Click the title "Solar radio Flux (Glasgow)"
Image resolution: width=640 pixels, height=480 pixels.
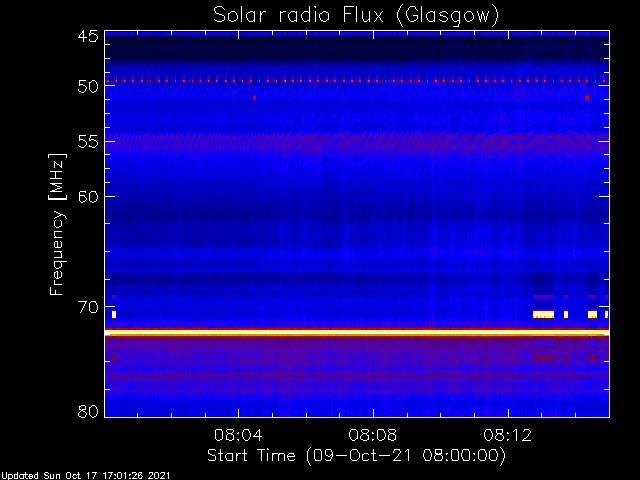coord(356,16)
